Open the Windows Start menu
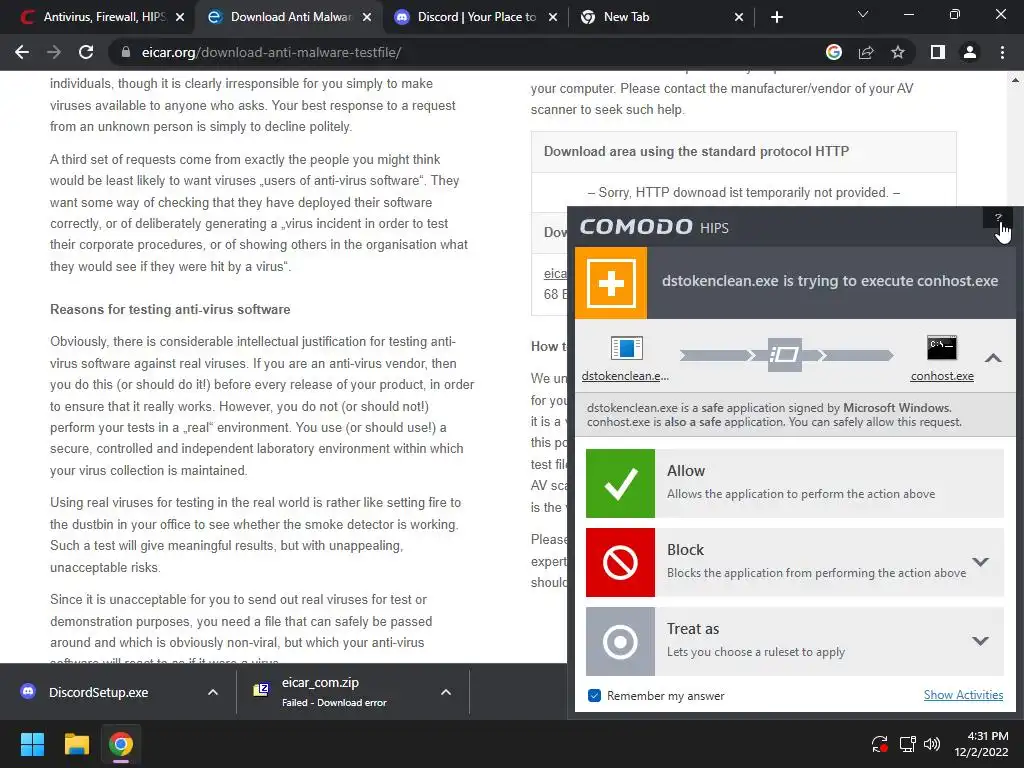1024x768 pixels. pos(32,744)
